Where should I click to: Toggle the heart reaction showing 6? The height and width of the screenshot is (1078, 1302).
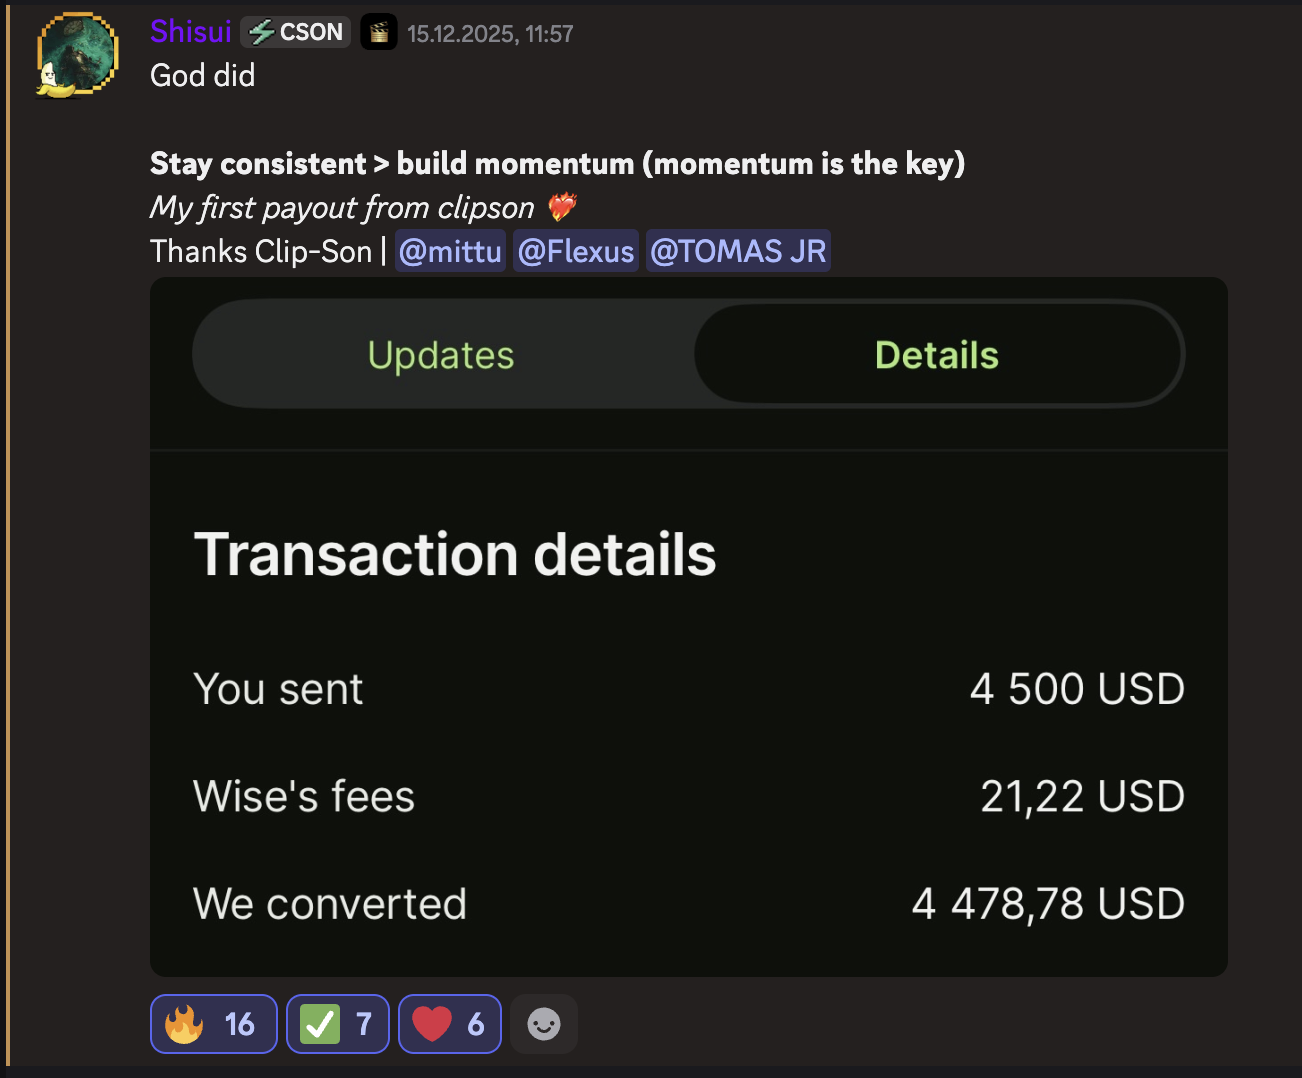coord(449,1023)
